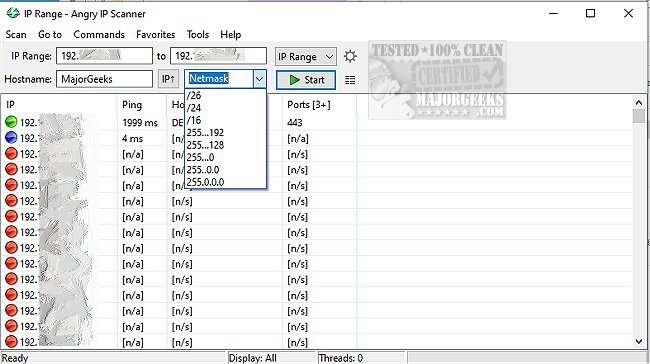Screen dimensions: 650x364
Task: Select 255.0.0.0 netmask option
Action: pos(205,182)
